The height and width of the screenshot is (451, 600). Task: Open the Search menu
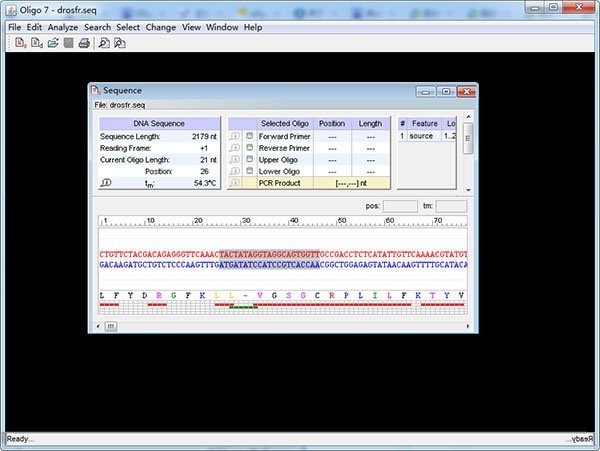click(x=97, y=27)
